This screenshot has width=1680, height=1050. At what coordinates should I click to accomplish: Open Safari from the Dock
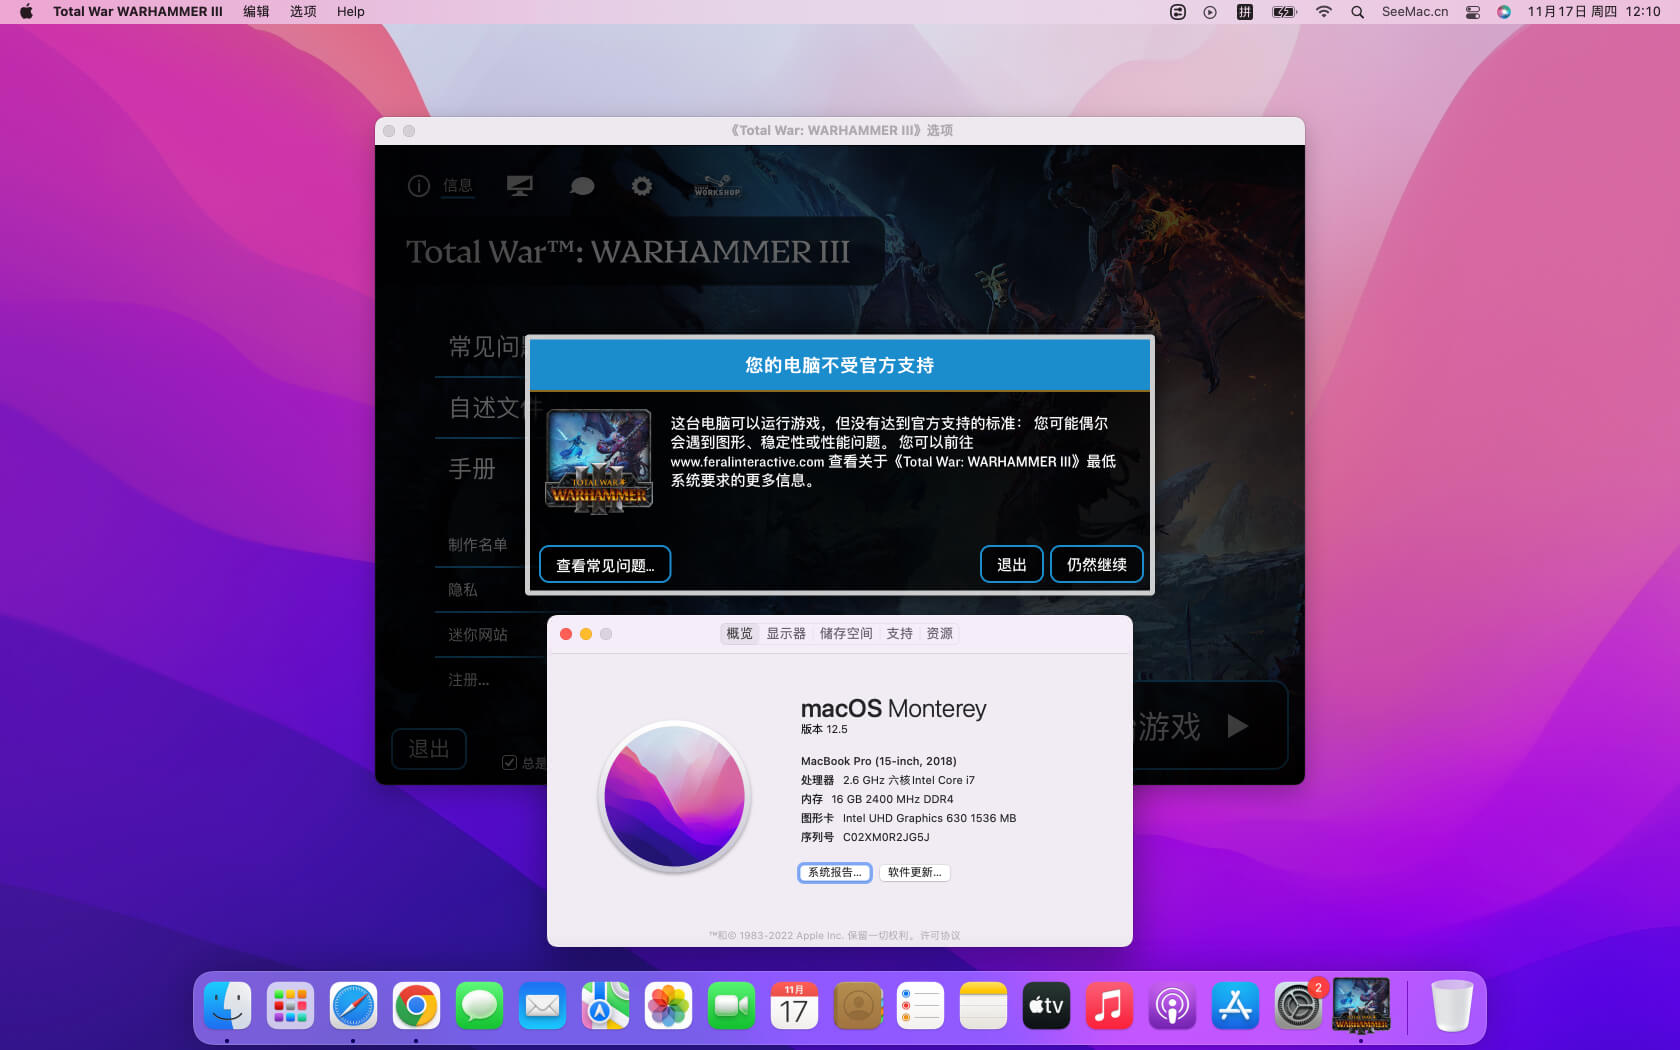click(x=353, y=1006)
